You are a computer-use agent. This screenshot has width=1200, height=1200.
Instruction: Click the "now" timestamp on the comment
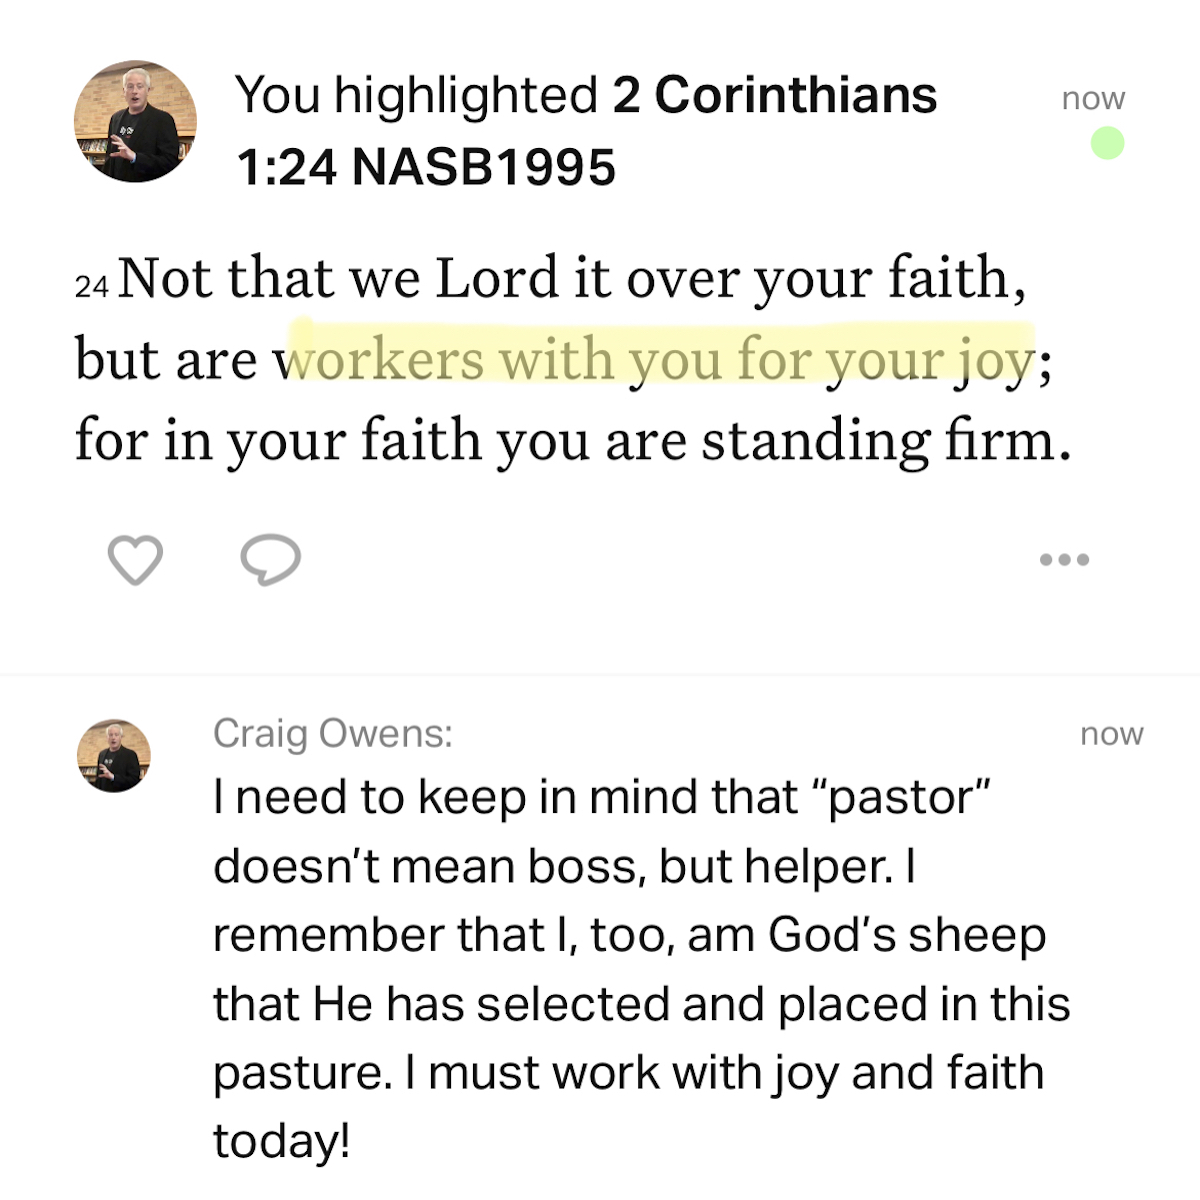click(1111, 734)
